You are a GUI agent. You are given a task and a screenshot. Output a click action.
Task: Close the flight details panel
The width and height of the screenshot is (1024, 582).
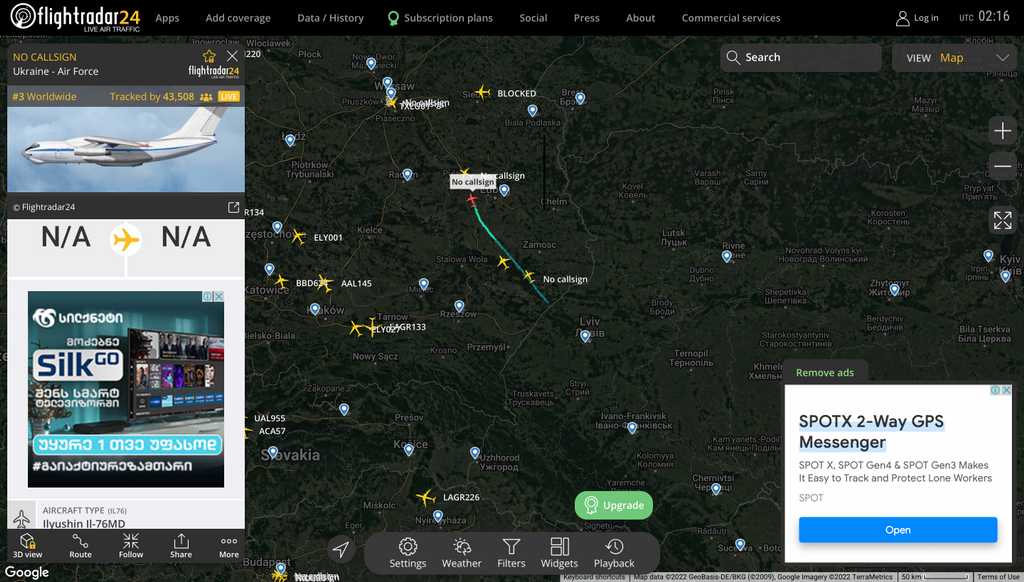pyautogui.click(x=232, y=56)
